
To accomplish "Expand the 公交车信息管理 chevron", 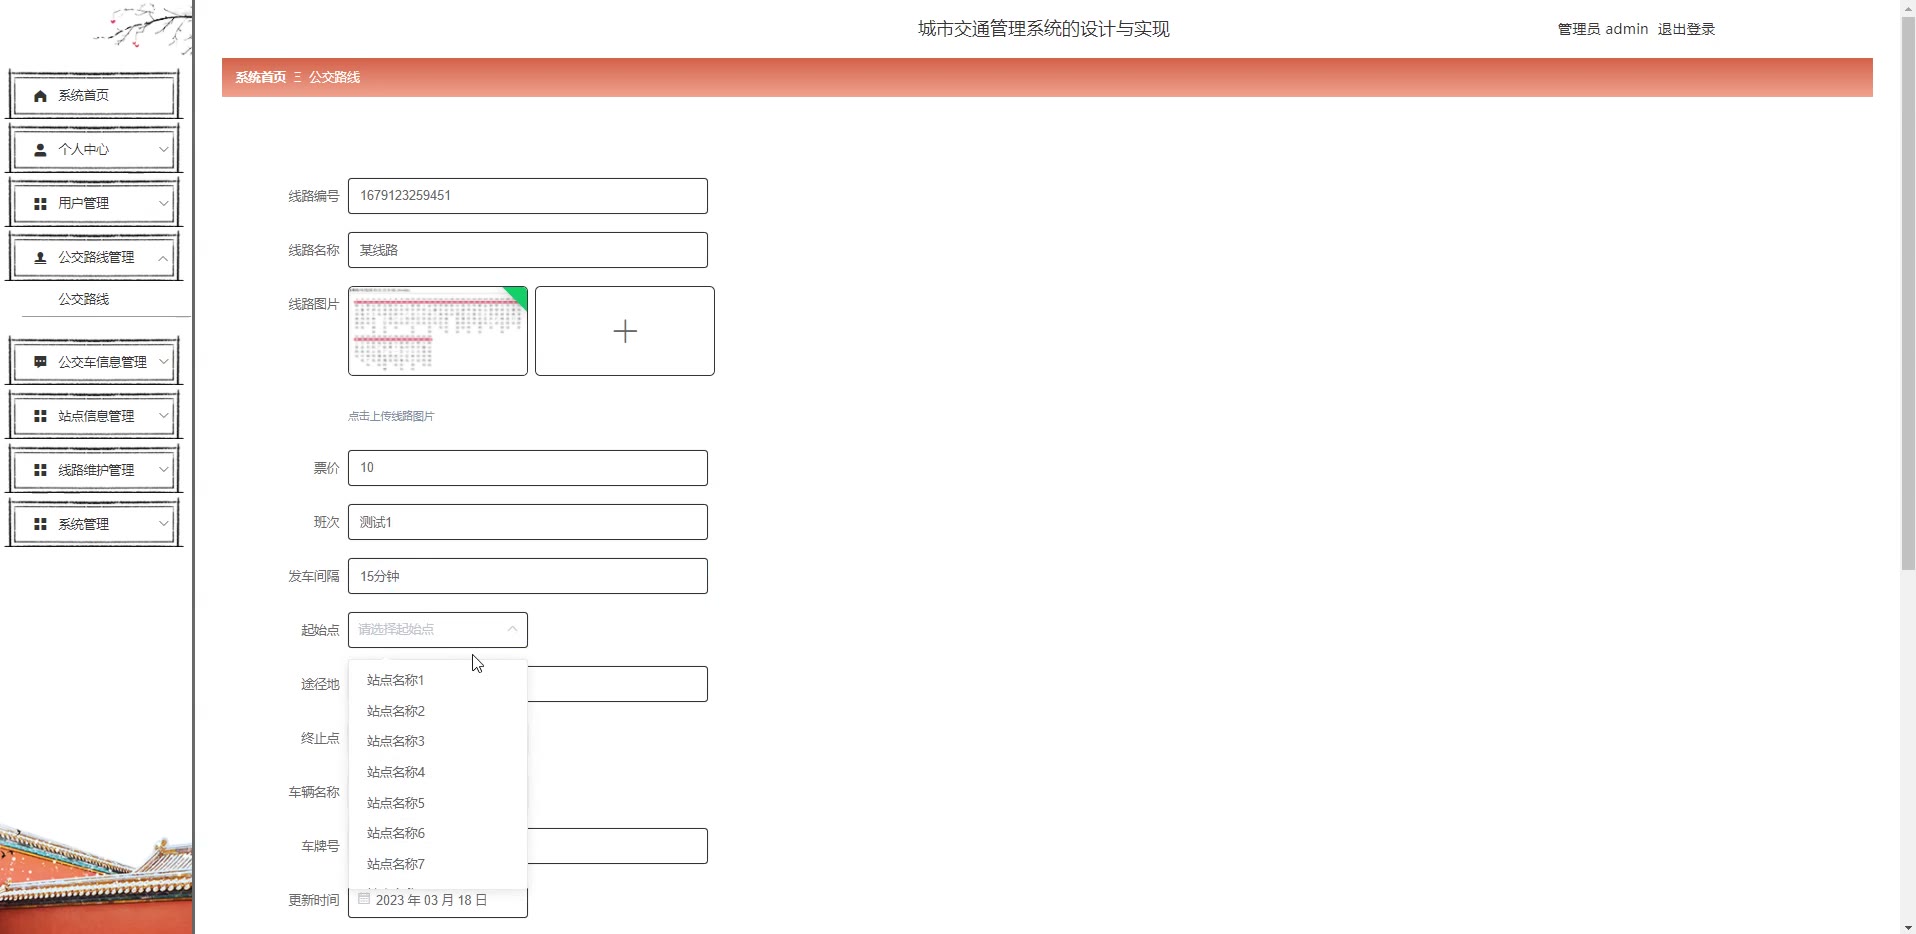I will tap(164, 362).
